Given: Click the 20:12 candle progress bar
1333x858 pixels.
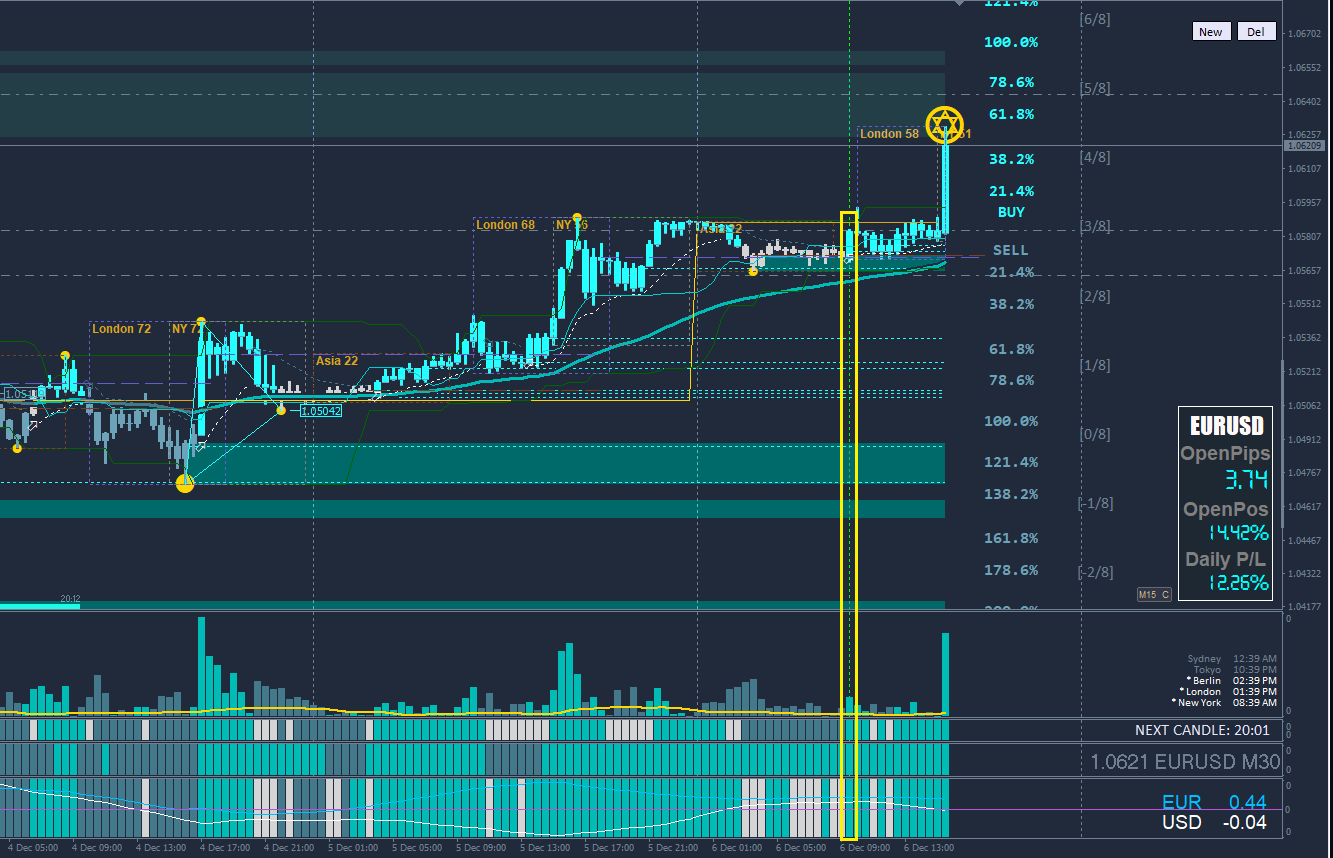Looking at the screenshot, I should pos(40,605).
